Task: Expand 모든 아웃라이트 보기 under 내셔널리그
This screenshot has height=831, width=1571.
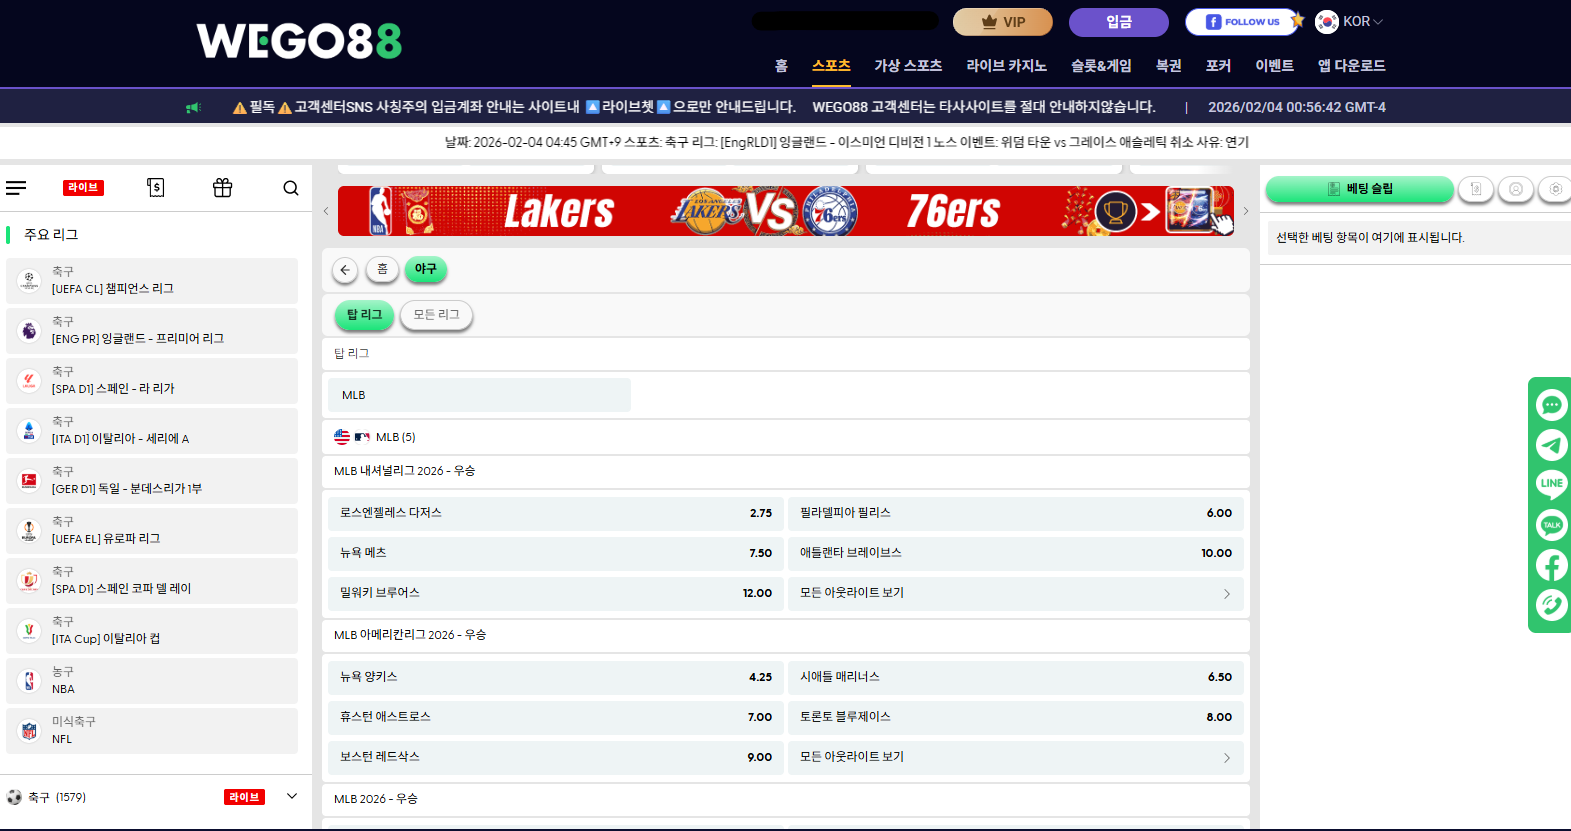Action: (x=1015, y=593)
